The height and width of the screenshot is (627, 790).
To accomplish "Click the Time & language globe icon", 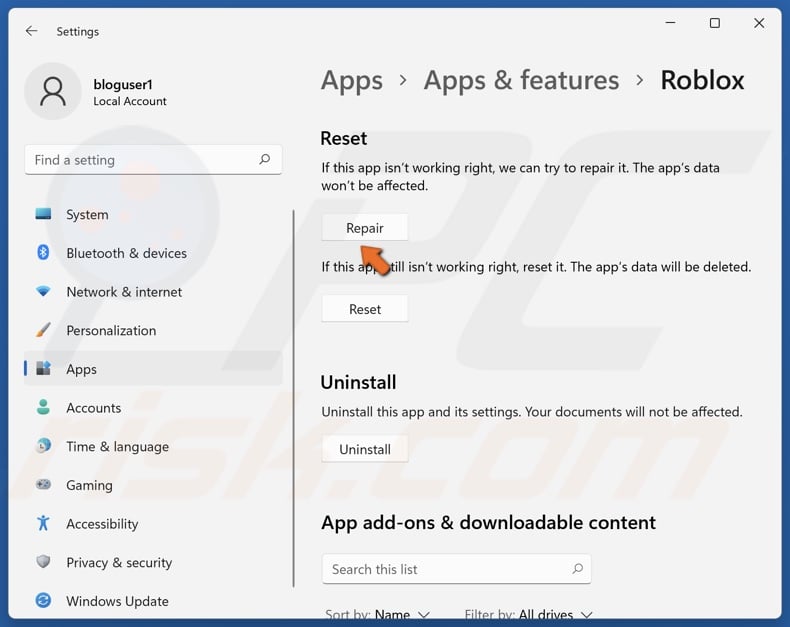I will pos(43,446).
